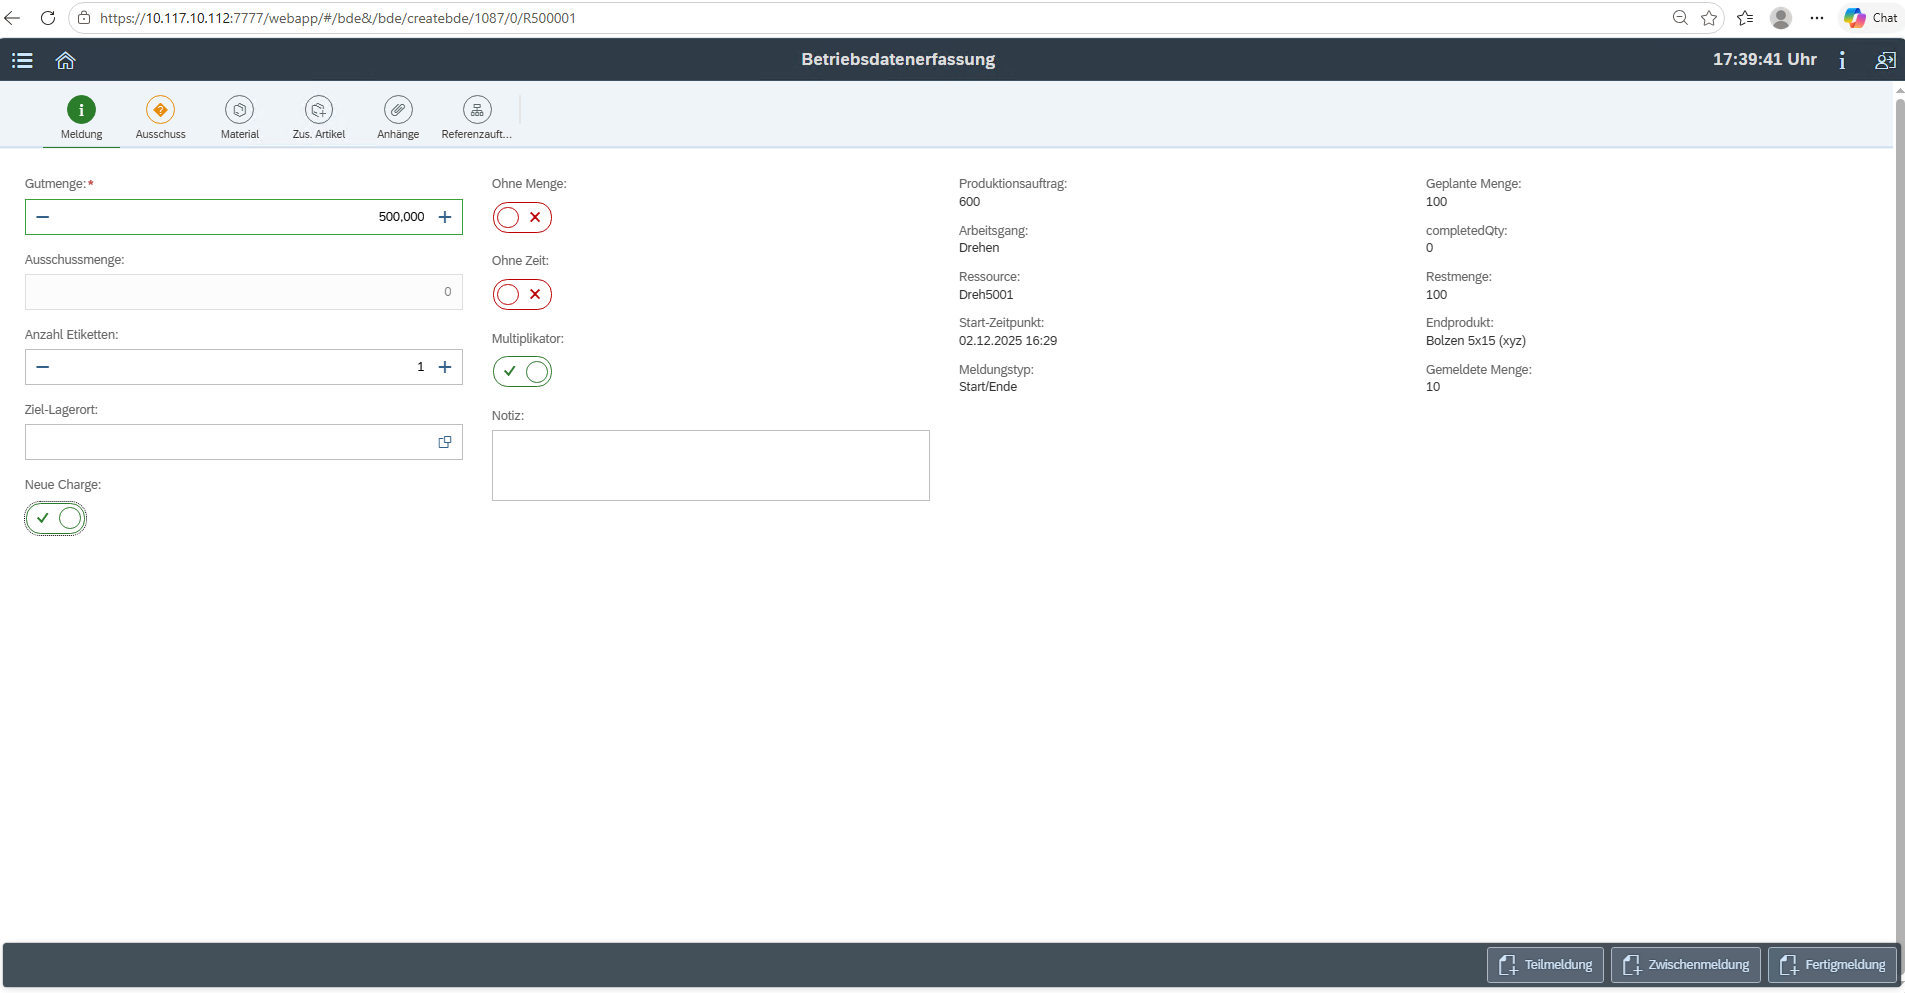The image size is (1905, 993).
Task: Open the Ziel-Lagerort value help icon
Action: tap(445, 442)
